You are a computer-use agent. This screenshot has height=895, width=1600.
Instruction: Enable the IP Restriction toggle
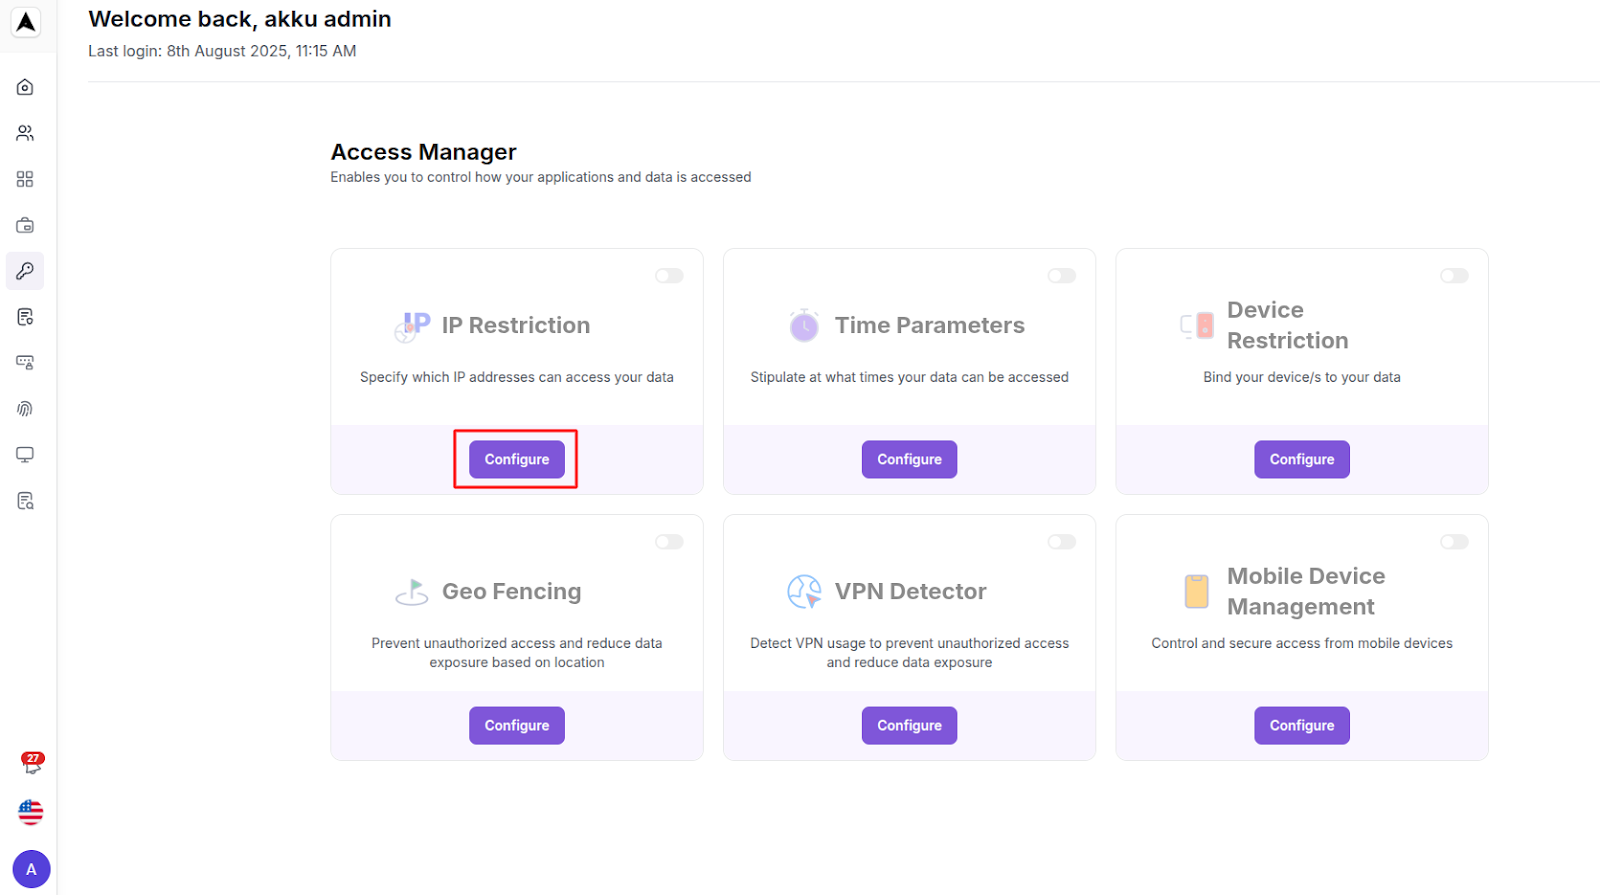[x=669, y=276]
